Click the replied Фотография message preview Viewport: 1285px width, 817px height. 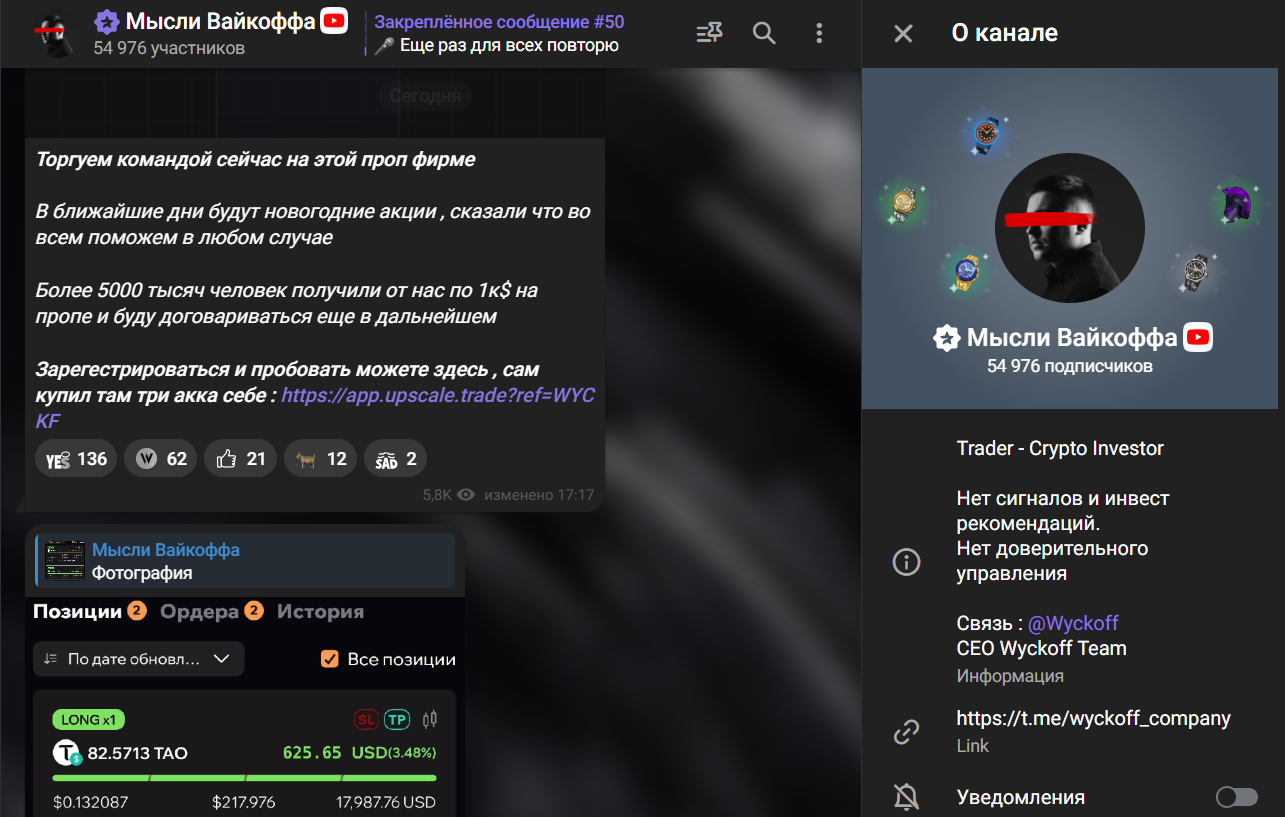tap(245, 561)
